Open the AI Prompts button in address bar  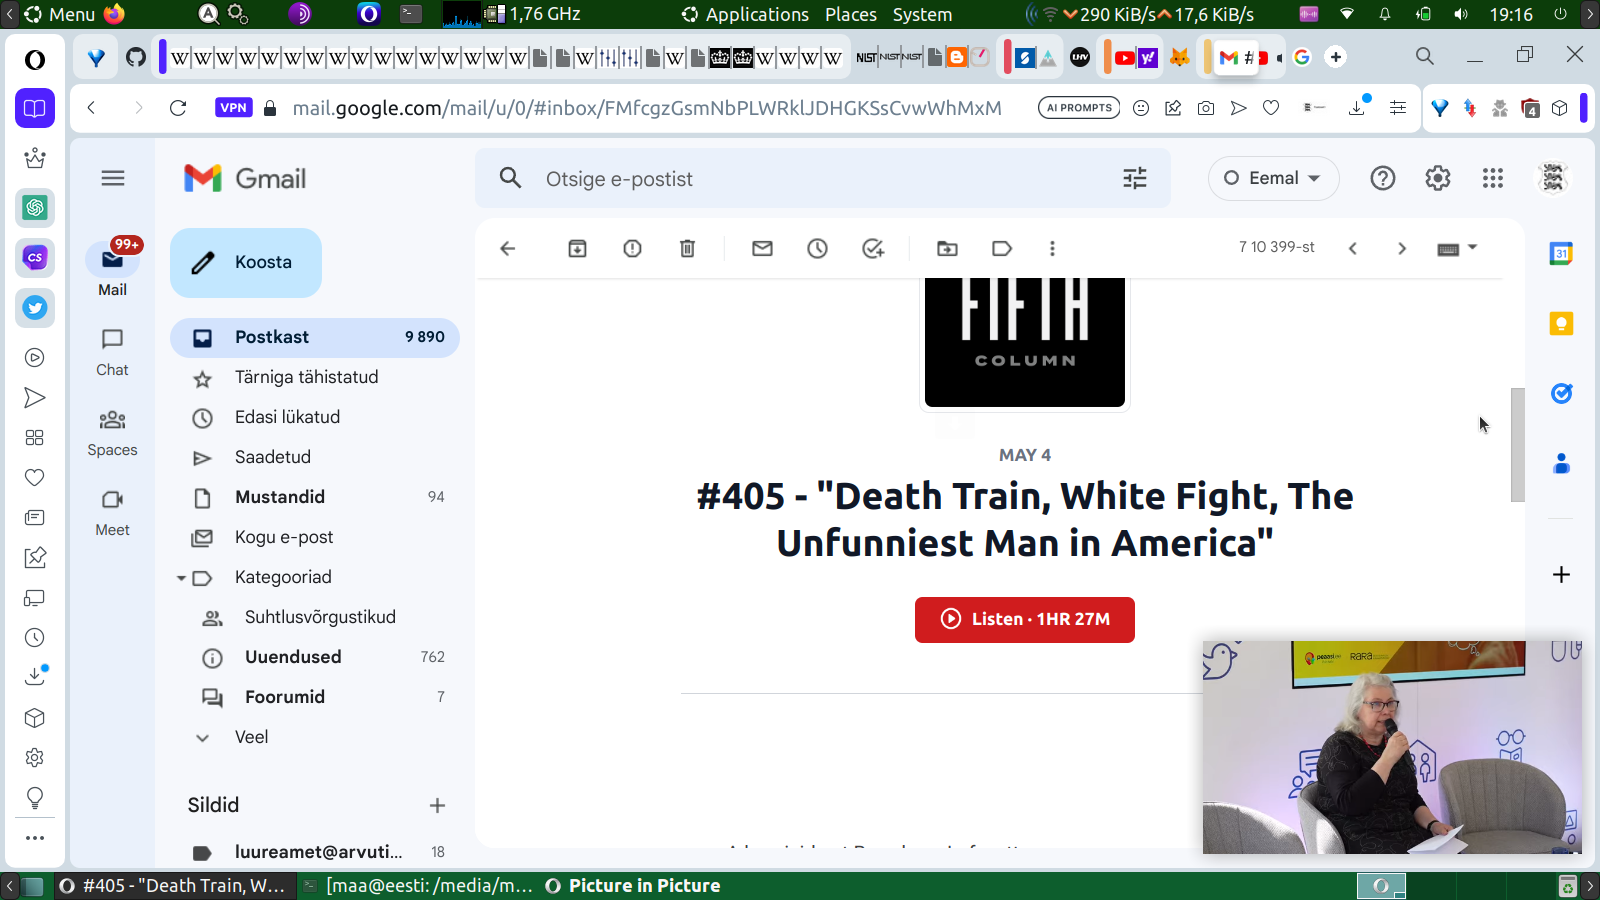coord(1079,108)
